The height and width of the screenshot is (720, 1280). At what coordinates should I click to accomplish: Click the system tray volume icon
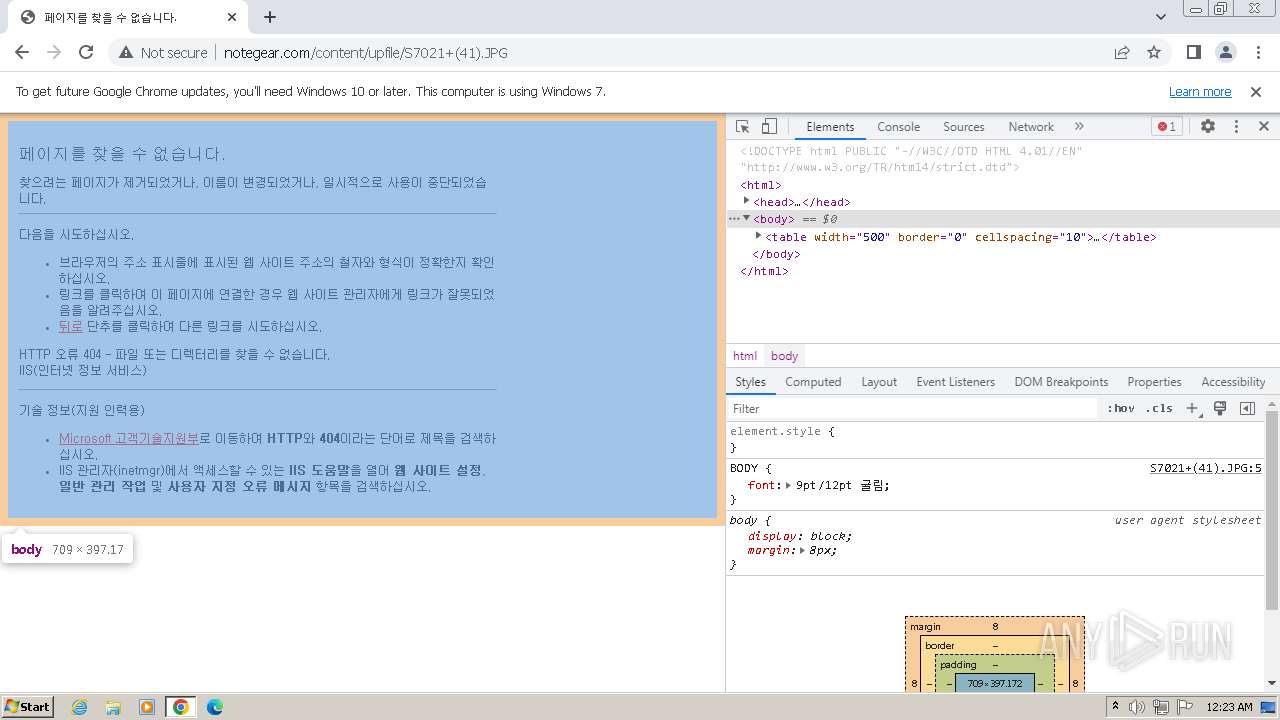tap(1137, 707)
